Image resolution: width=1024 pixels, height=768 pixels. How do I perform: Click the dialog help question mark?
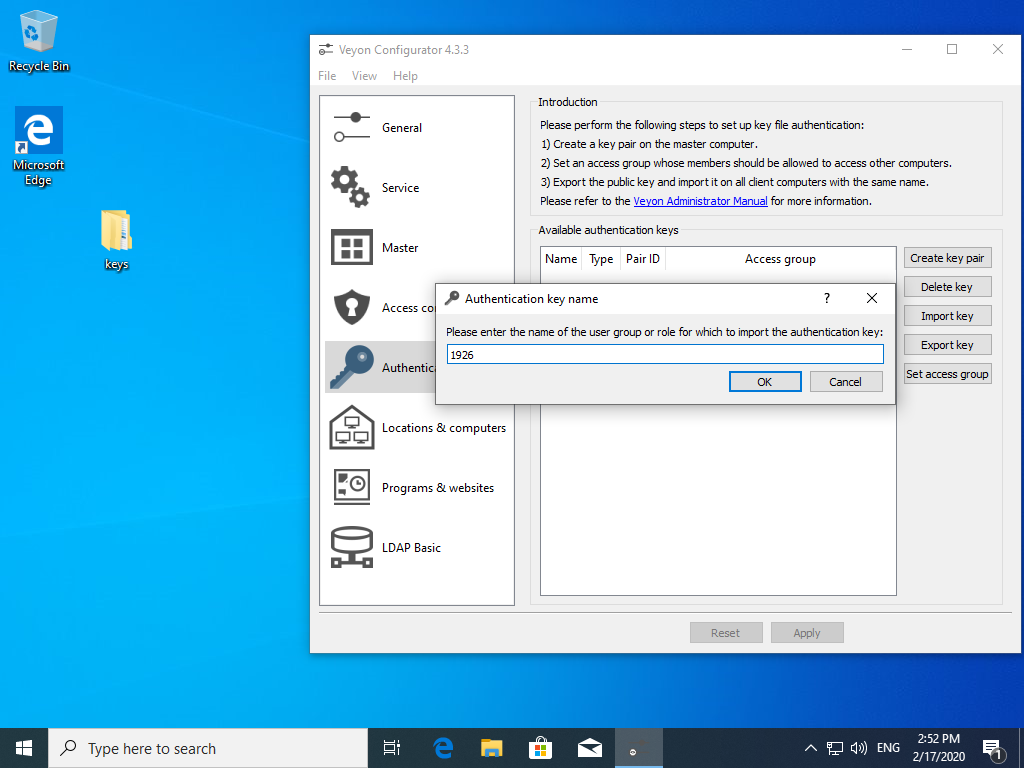(827, 298)
